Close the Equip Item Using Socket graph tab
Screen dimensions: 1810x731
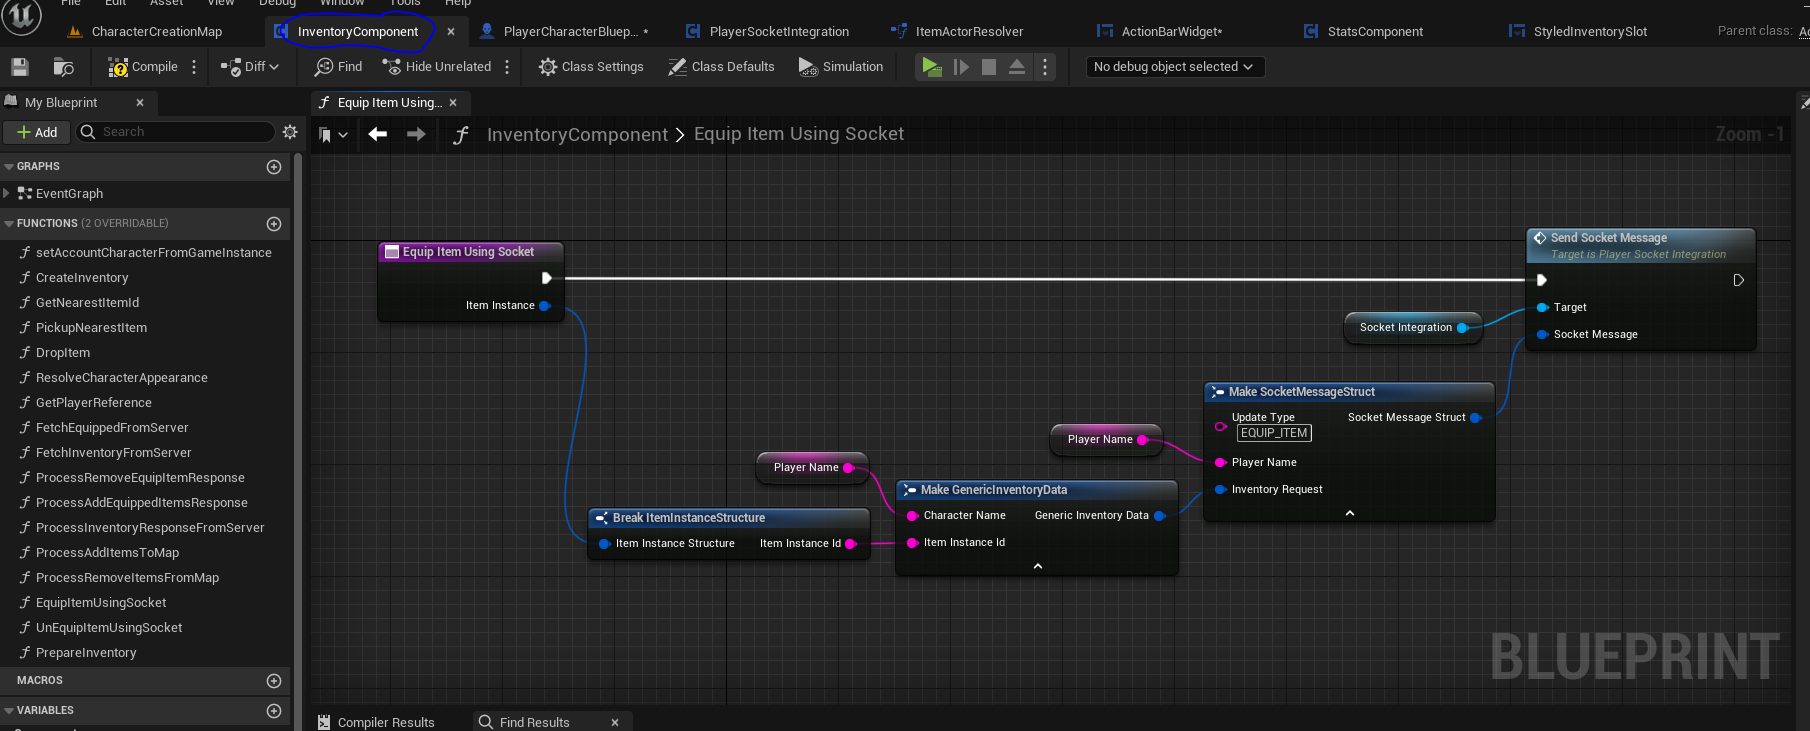453,102
